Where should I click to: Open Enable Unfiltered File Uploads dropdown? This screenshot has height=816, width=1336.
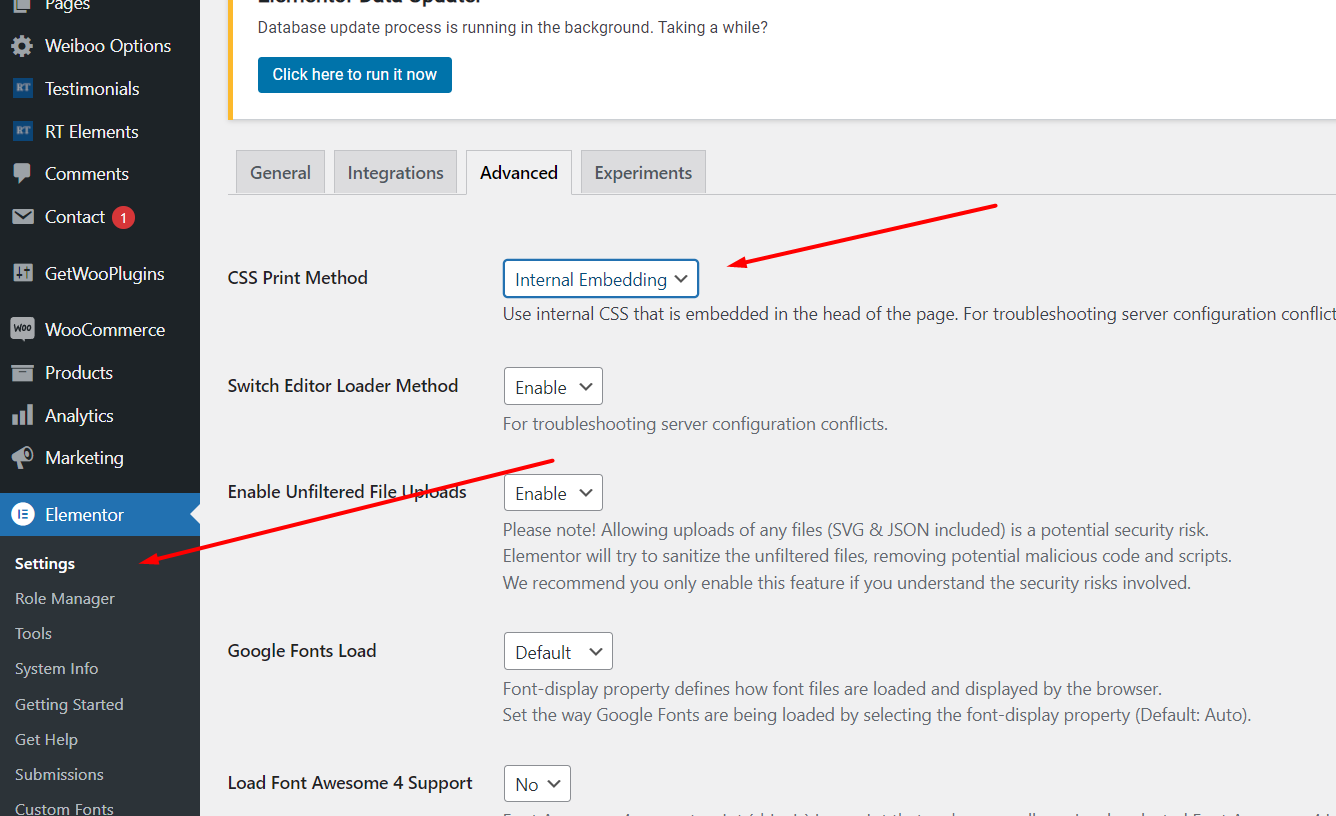553,493
